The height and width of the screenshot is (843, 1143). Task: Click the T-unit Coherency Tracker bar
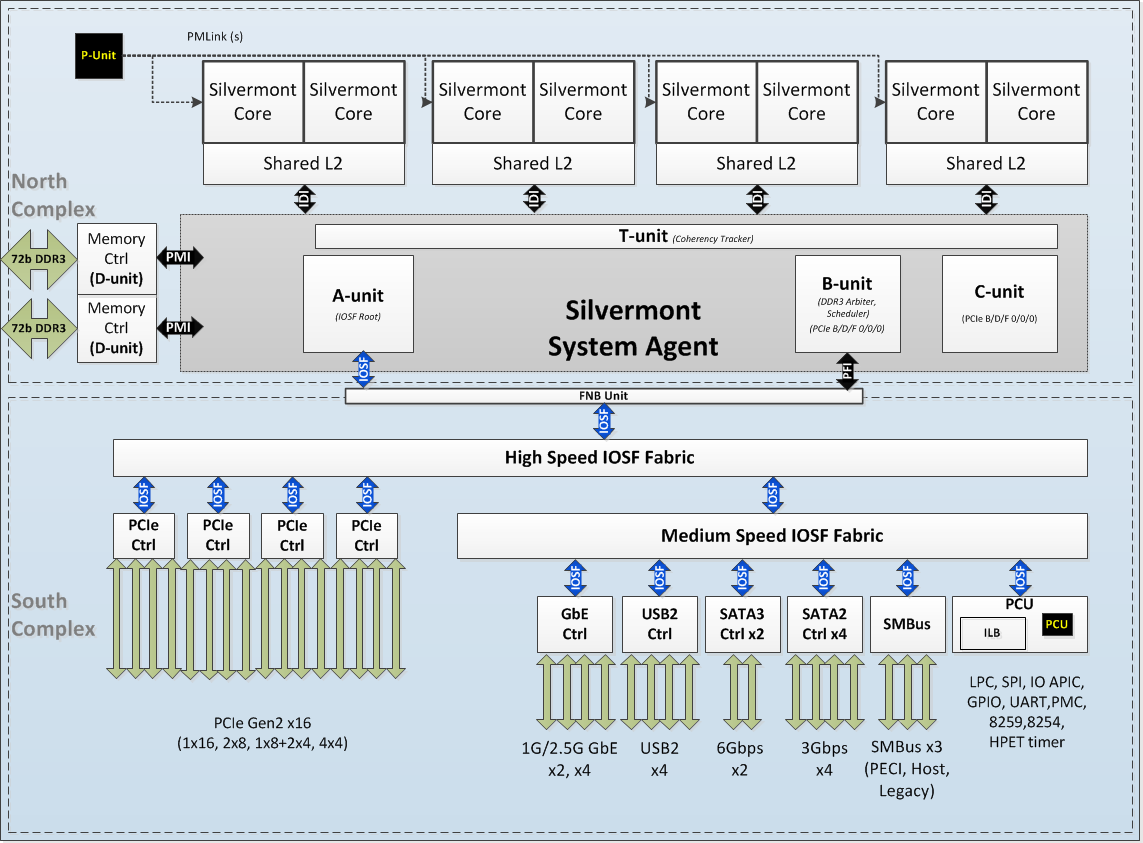tap(686, 236)
